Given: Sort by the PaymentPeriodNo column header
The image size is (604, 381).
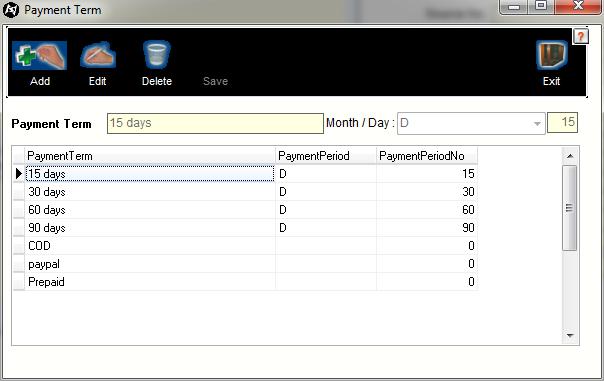Looking at the screenshot, I should pos(427,156).
